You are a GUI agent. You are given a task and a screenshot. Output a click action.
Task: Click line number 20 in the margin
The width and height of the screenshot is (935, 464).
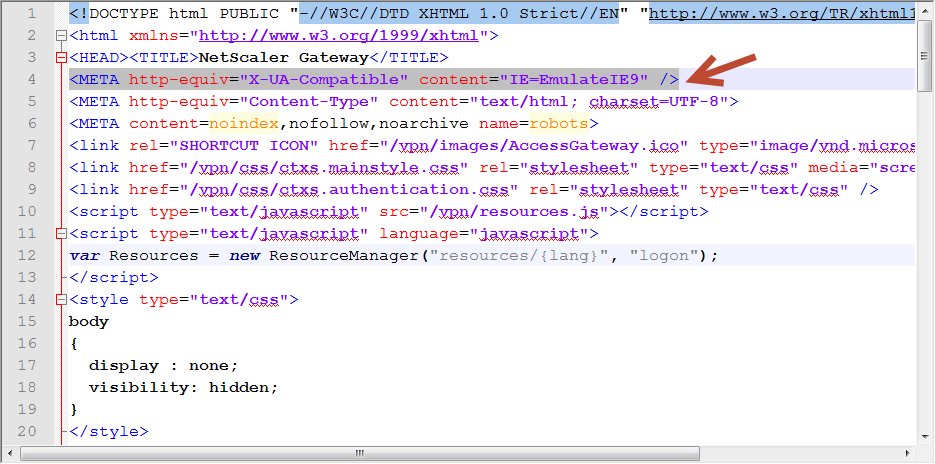[x=28, y=432]
